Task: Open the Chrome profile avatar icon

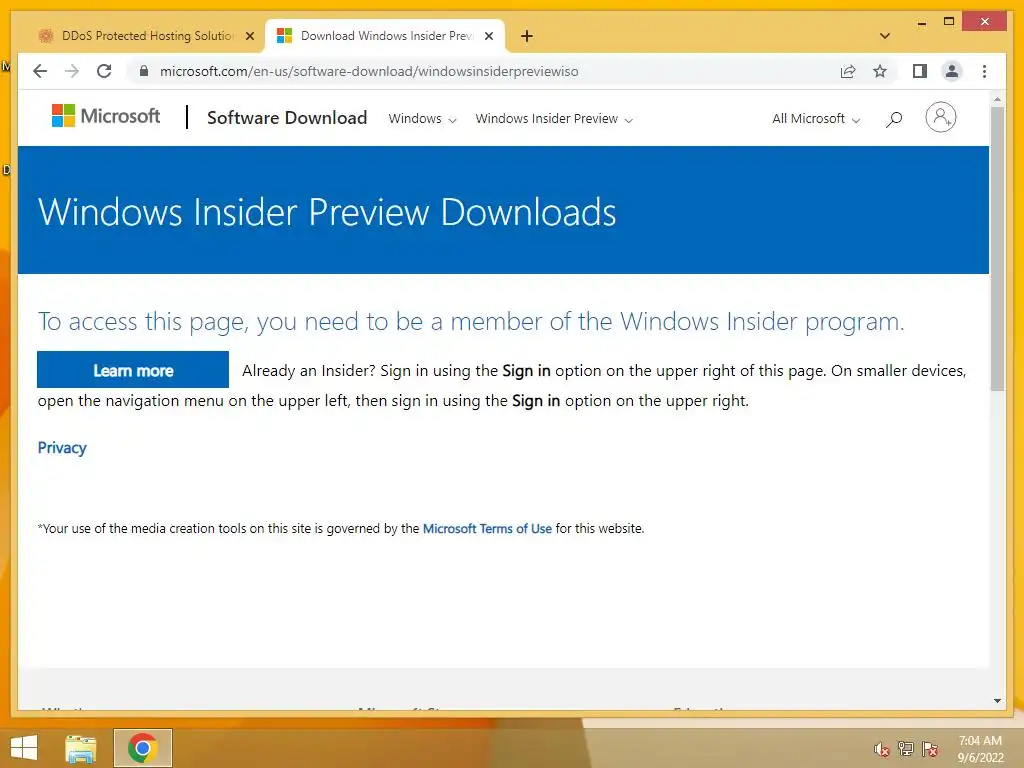Action: (x=952, y=71)
